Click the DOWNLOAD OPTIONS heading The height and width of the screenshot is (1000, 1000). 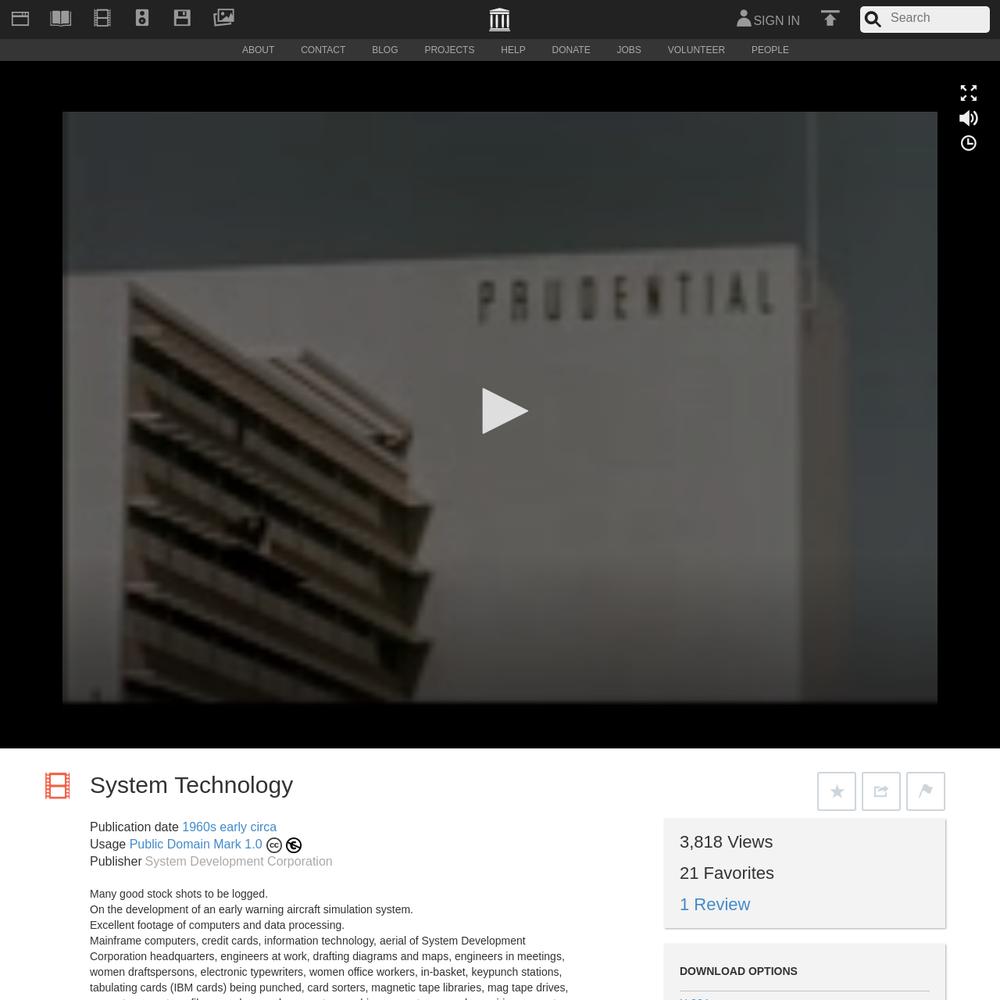pos(738,971)
